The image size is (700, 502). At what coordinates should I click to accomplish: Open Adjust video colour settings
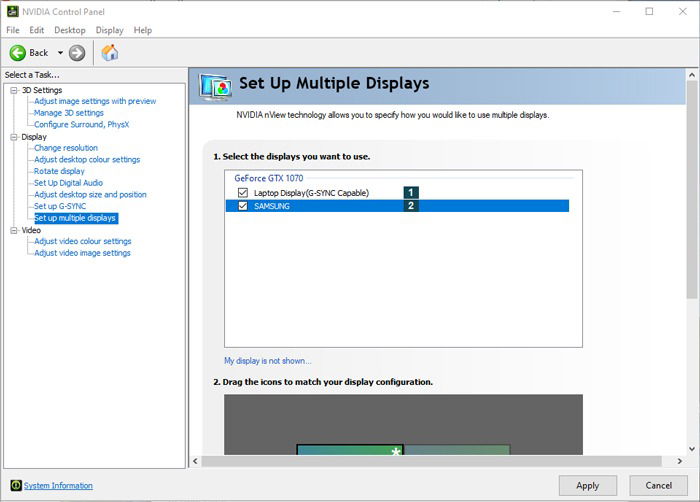pyautogui.click(x=83, y=241)
